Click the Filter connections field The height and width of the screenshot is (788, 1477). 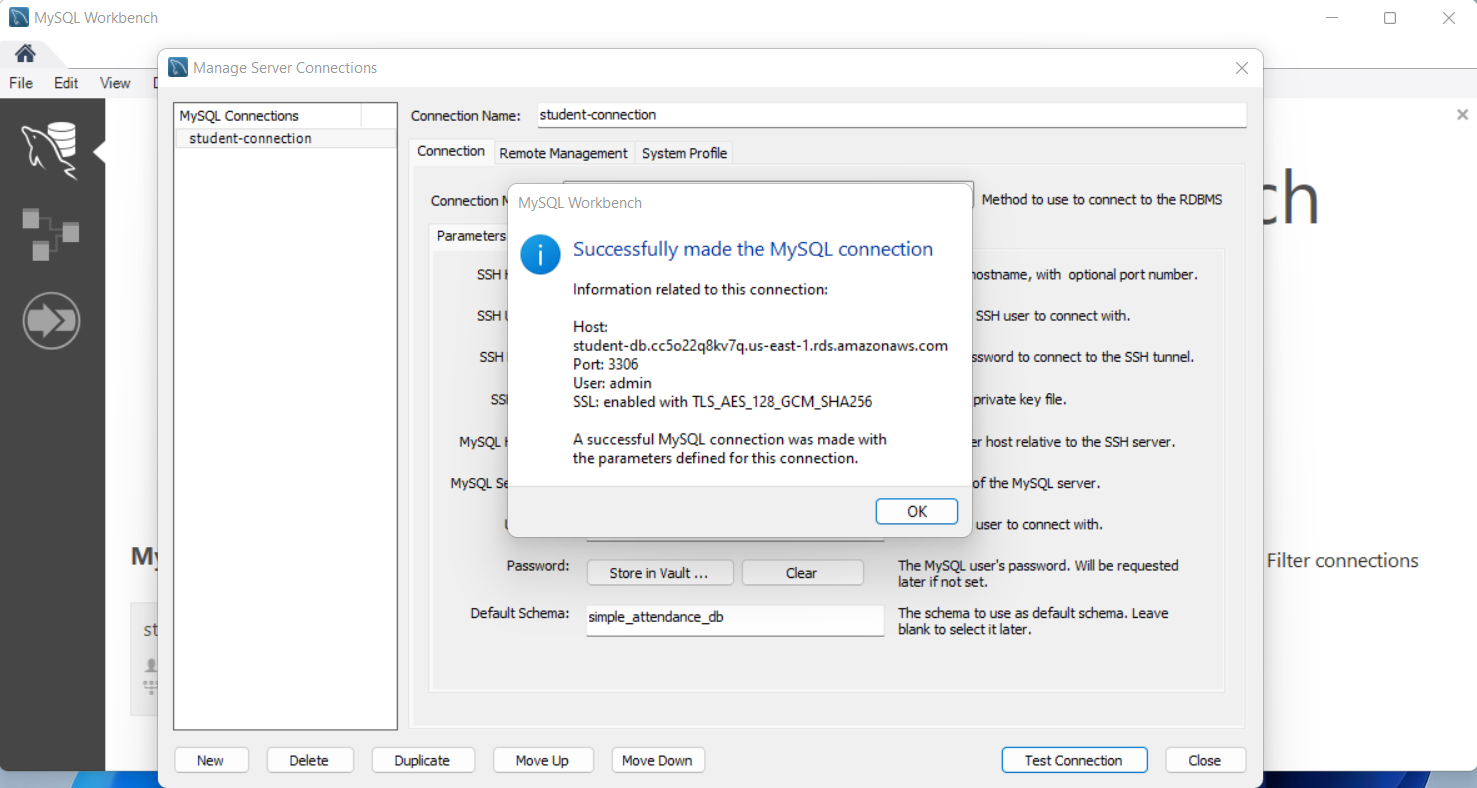(x=1342, y=561)
